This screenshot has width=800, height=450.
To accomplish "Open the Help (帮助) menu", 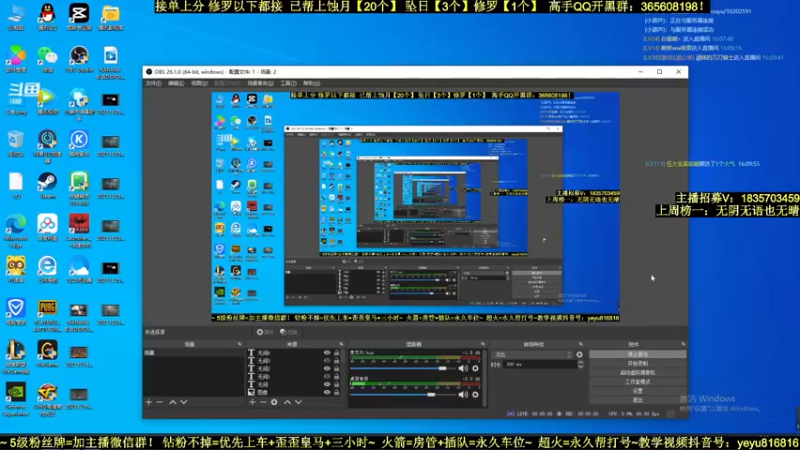I will [x=311, y=83].
